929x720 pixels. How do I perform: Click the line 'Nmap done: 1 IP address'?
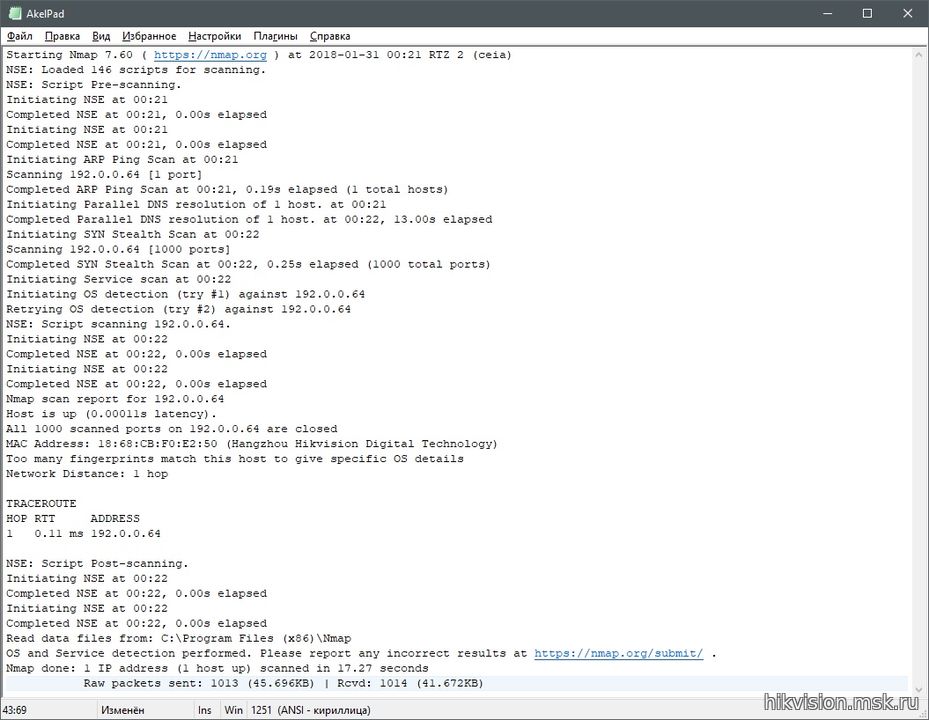point(217,668)
